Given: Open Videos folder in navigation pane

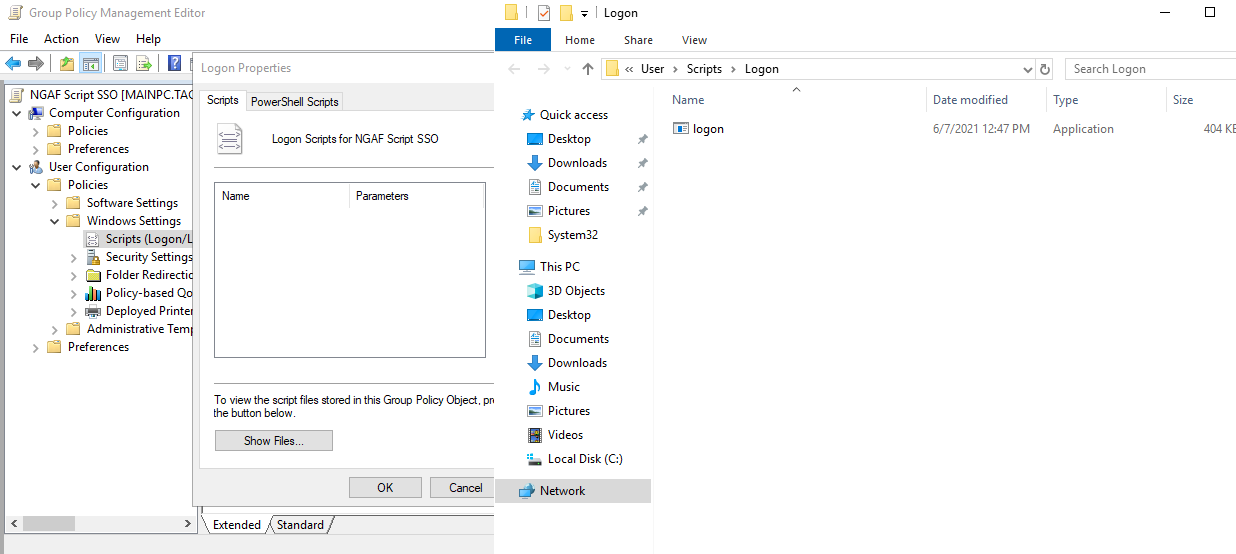Looking at the screenshot, I should tap(565, 435).
